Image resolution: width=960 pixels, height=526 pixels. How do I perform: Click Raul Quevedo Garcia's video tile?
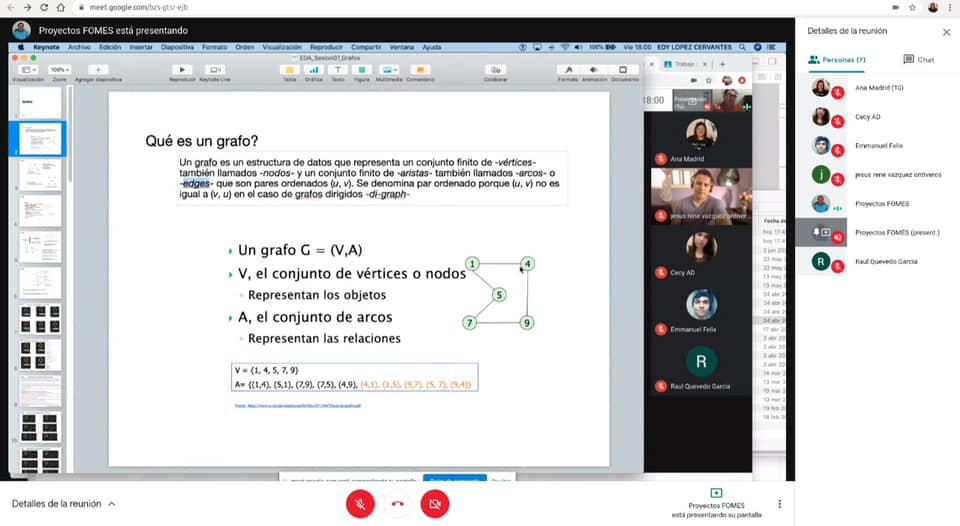click(x=701, y=367)
